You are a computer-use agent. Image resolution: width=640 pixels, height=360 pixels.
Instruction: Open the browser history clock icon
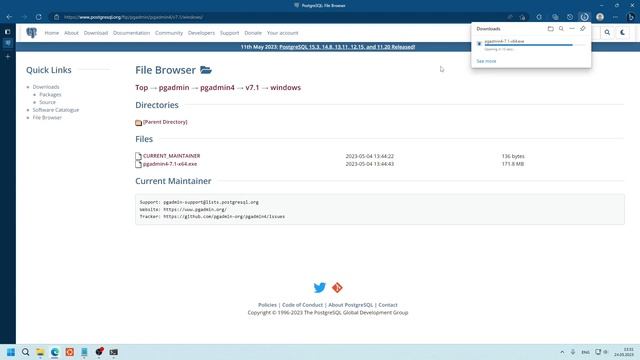[x=570, y=17]
